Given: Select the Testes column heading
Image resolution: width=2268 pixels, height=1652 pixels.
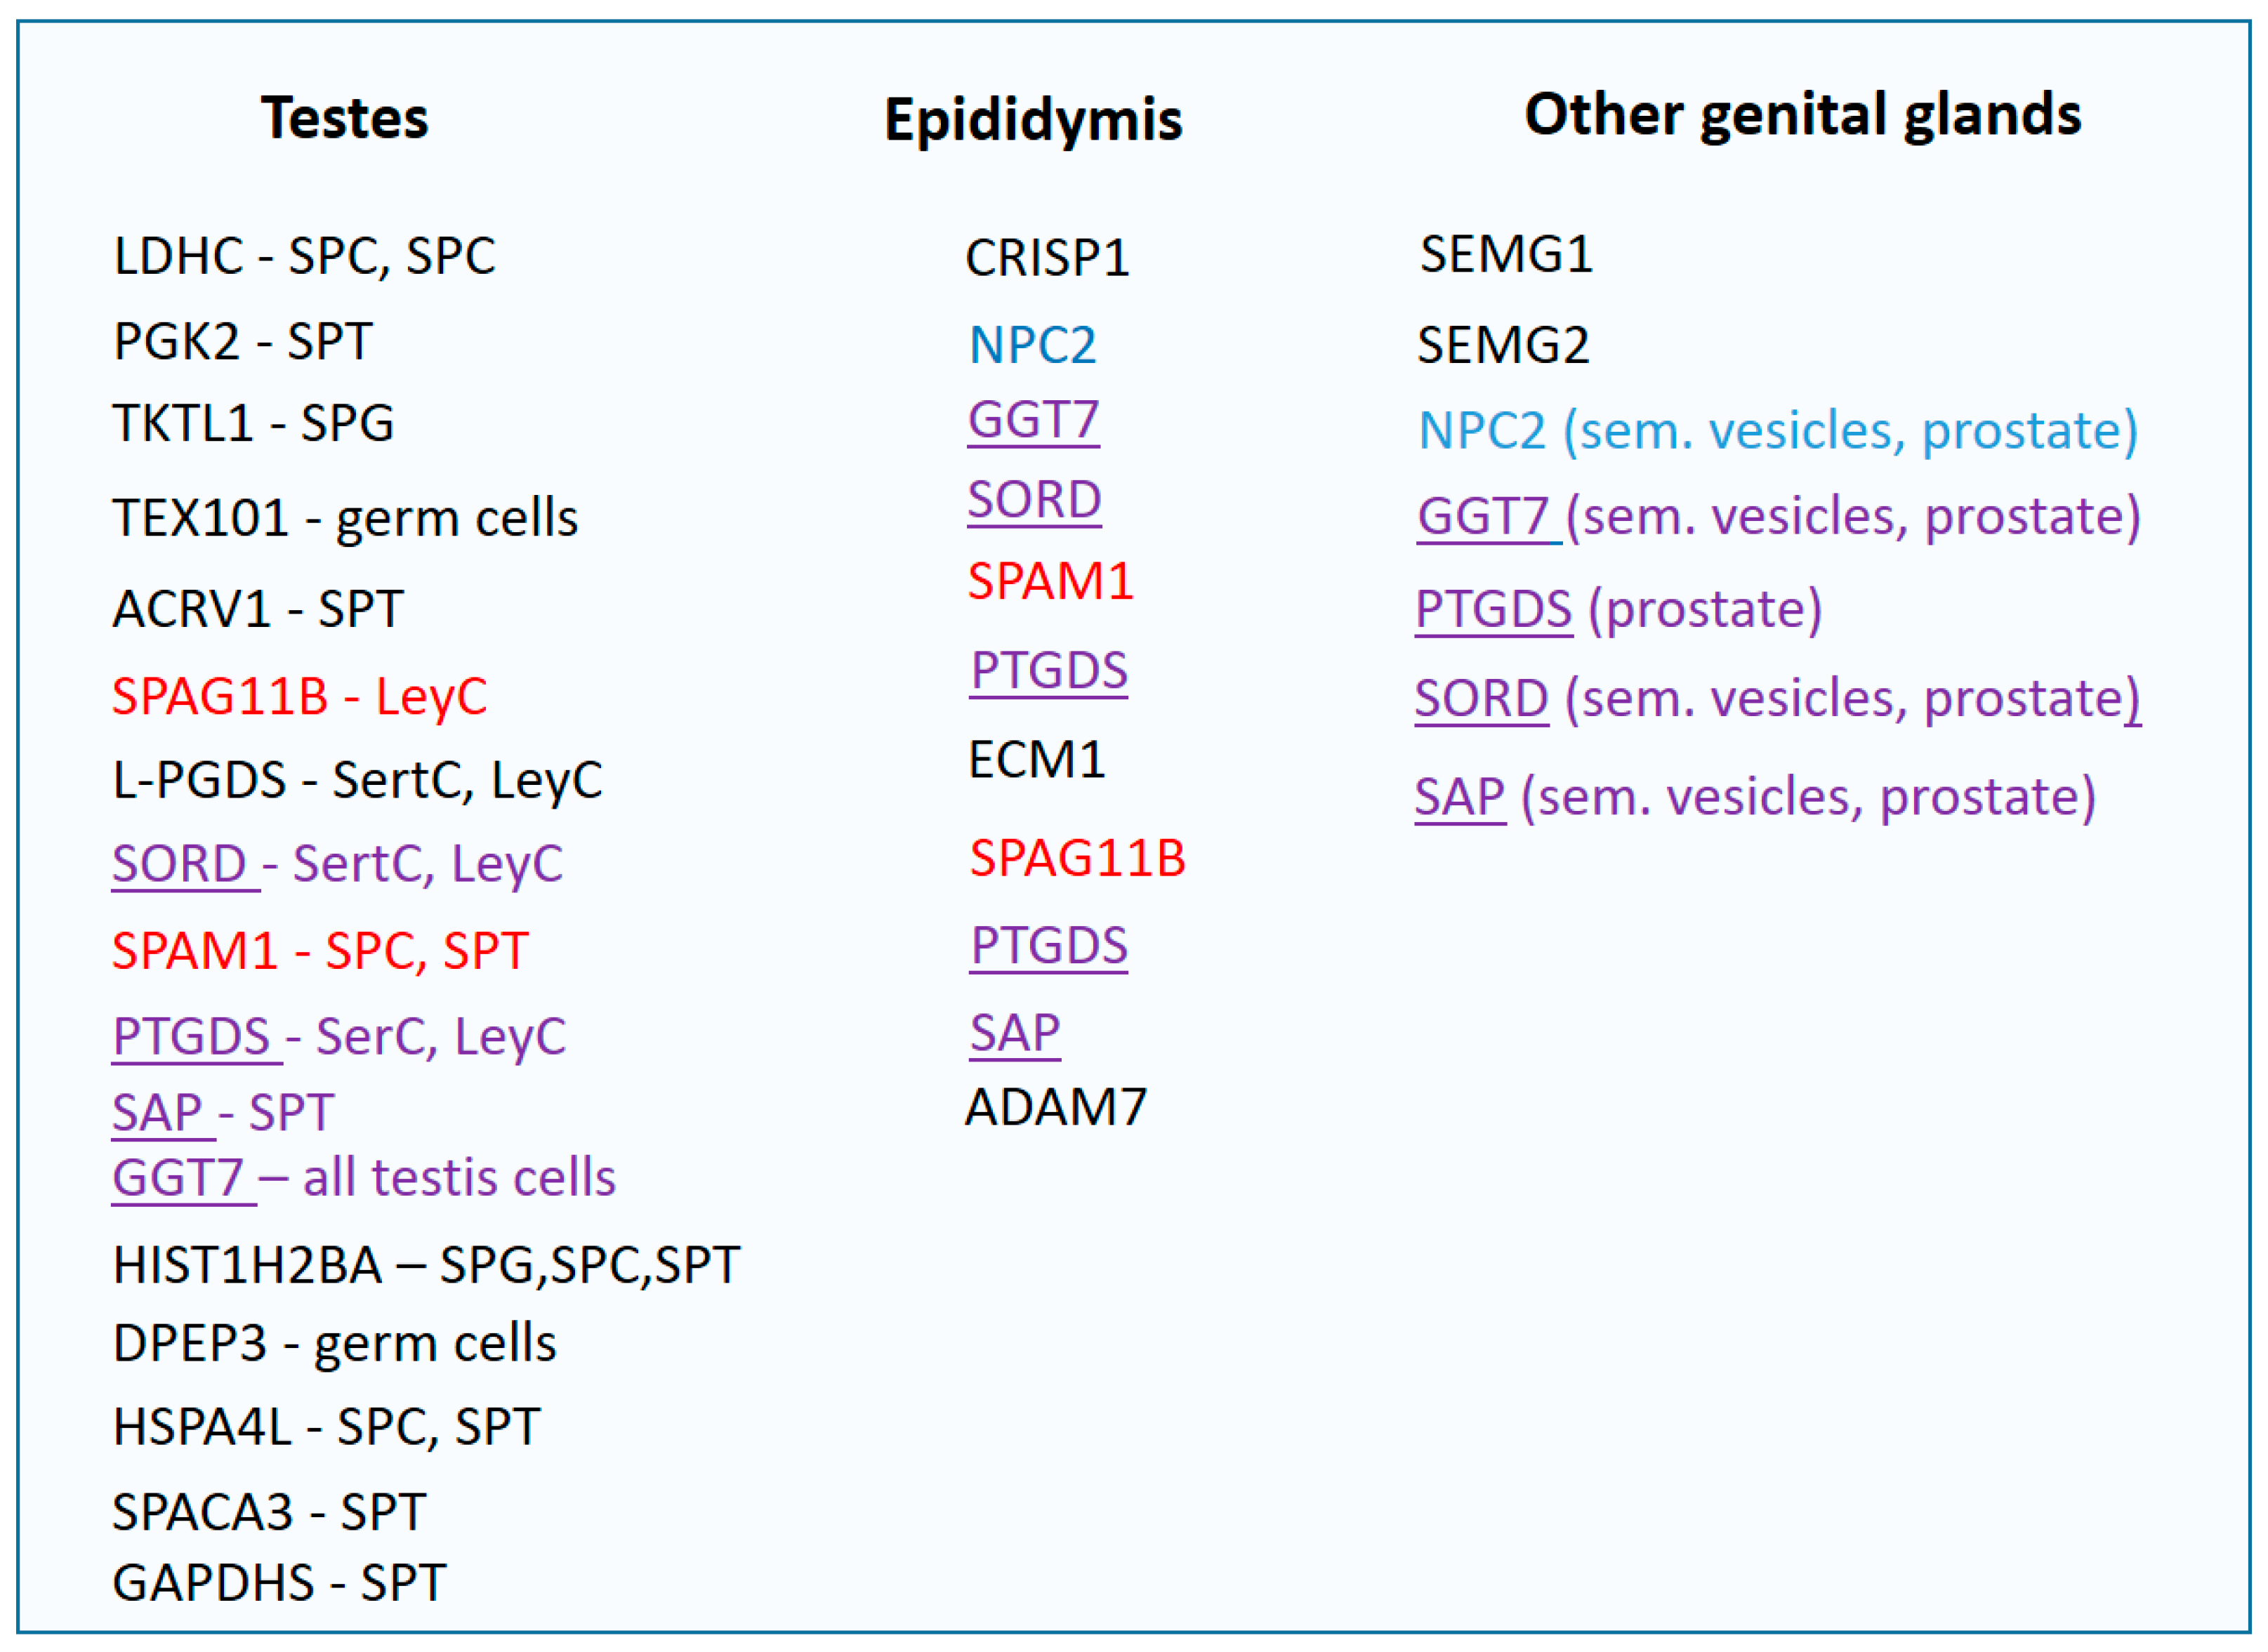Looking at the screenshot, I should (344, 118).
